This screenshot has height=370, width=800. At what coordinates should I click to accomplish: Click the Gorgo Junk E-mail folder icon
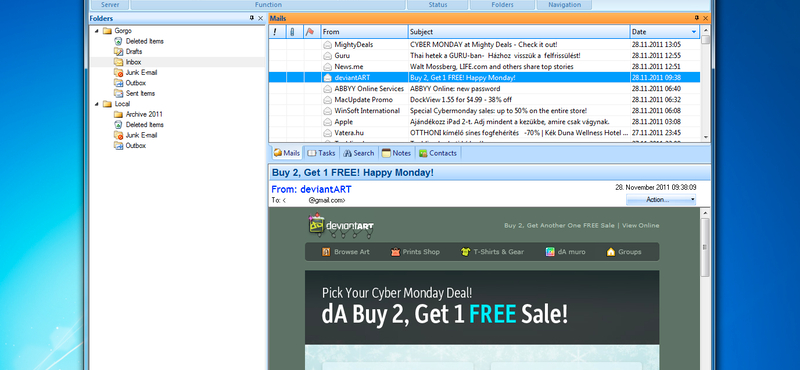click(x=118, y=72)
